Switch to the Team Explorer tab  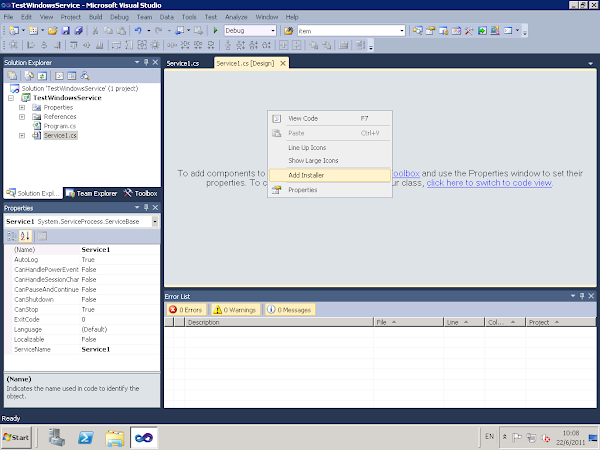(x=92, y=193)
